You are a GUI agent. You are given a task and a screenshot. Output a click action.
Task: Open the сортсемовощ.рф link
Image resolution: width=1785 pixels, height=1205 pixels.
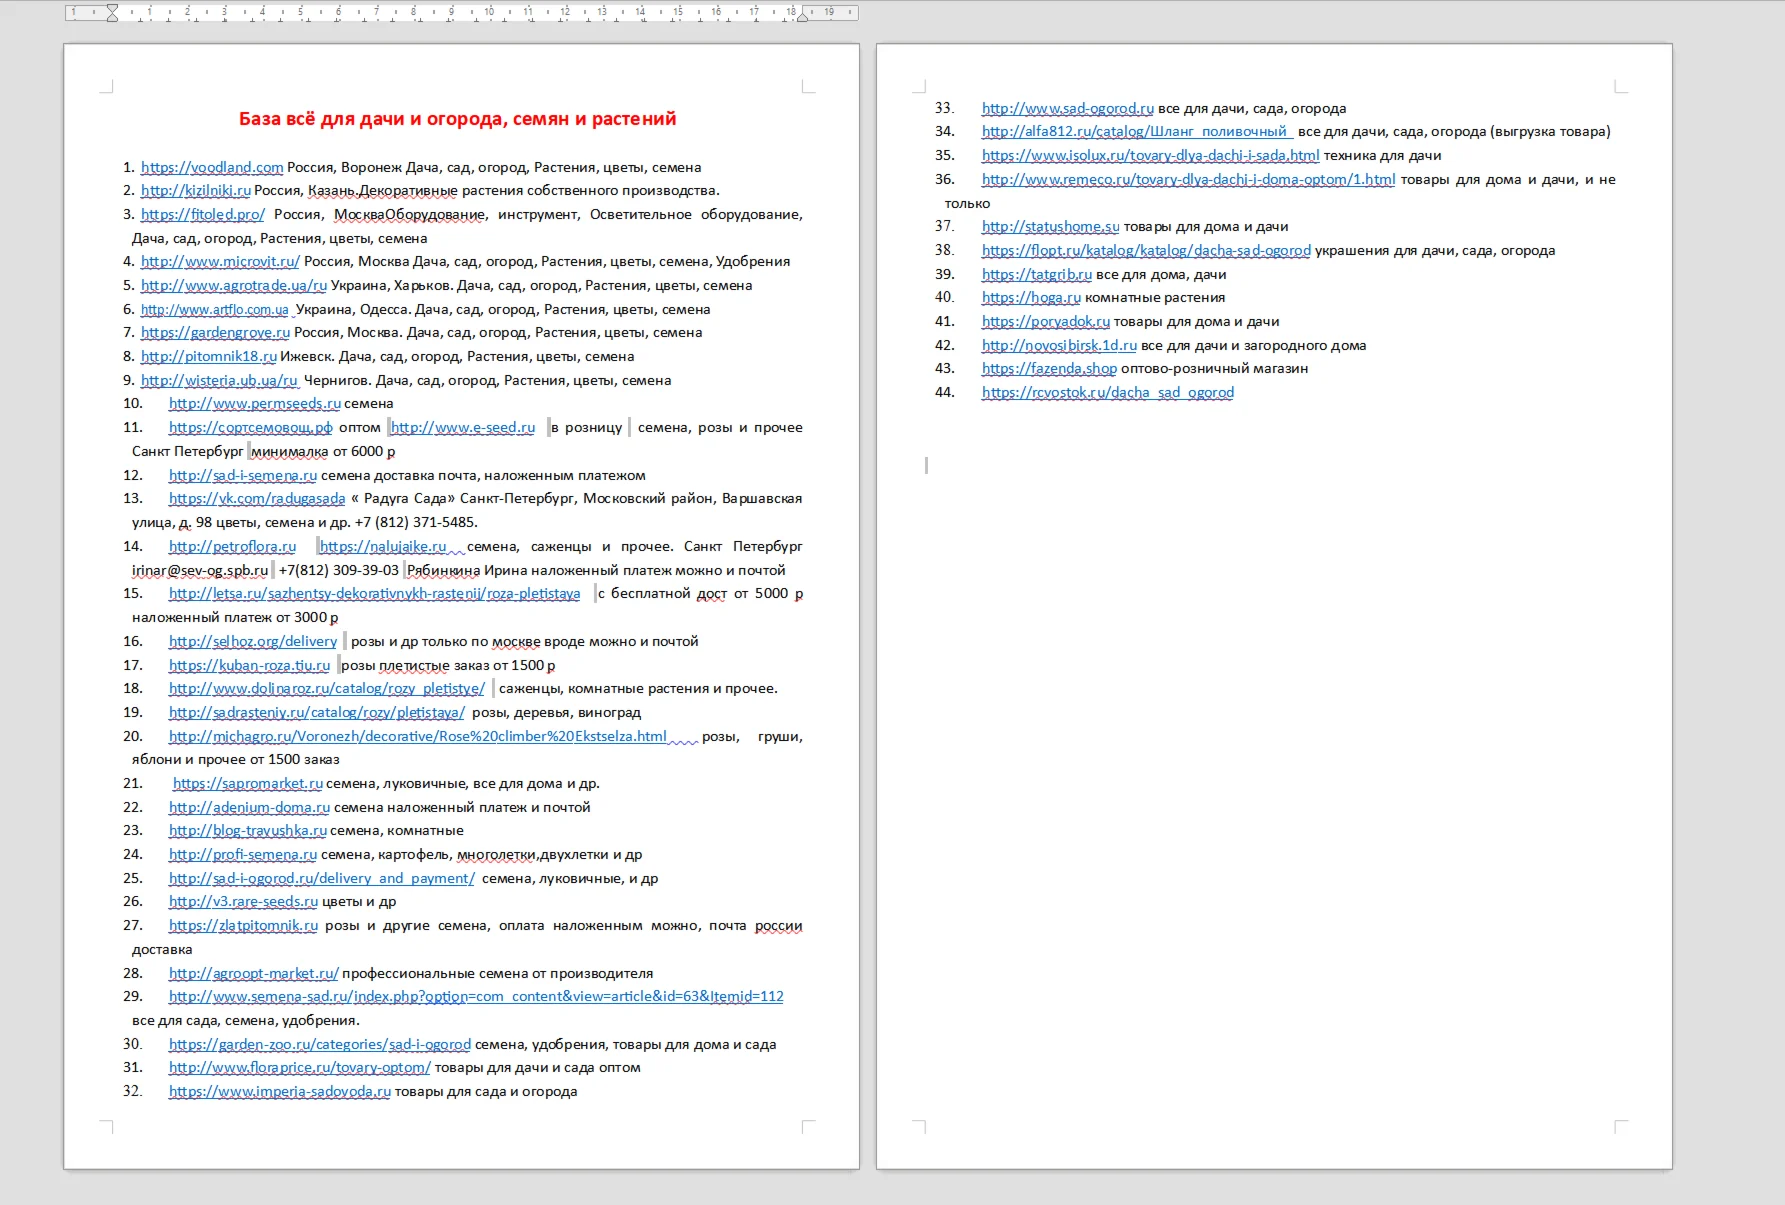point(251,427)
